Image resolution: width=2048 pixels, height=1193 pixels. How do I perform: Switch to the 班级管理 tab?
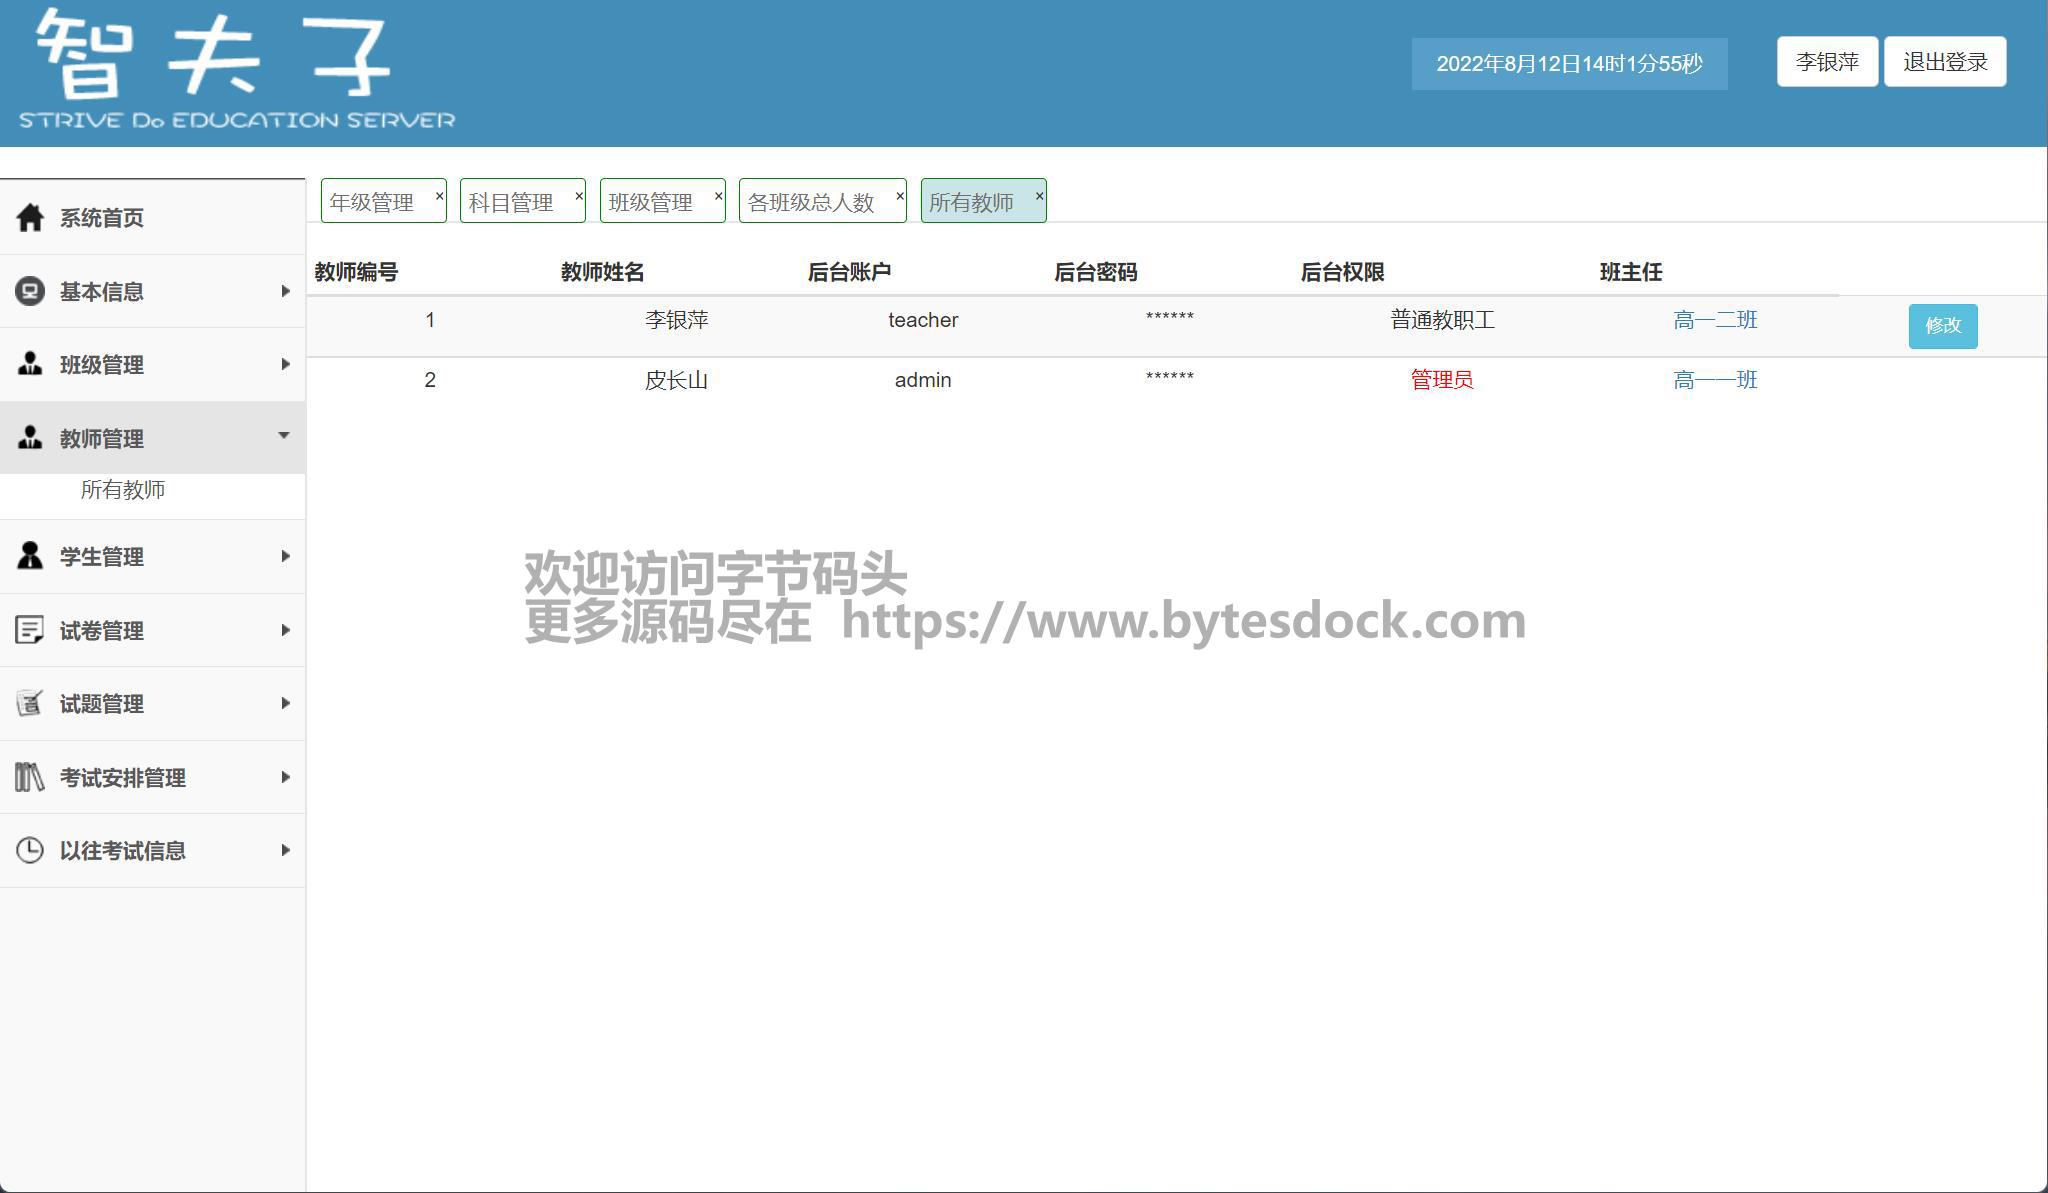650,203
